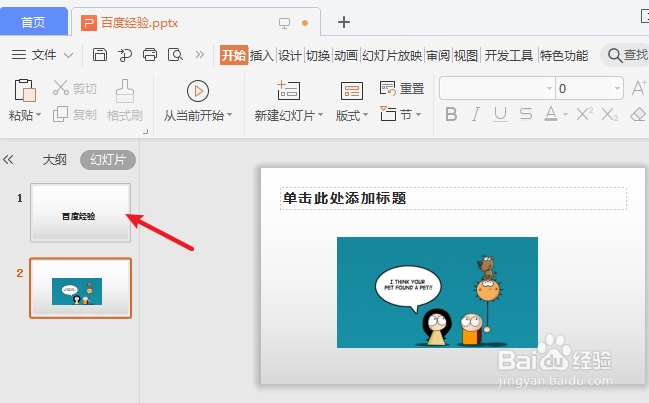Switch to the 特色功能 ribbon tab
Viewport: 649px width, 403px height.
tap(564, 55)
